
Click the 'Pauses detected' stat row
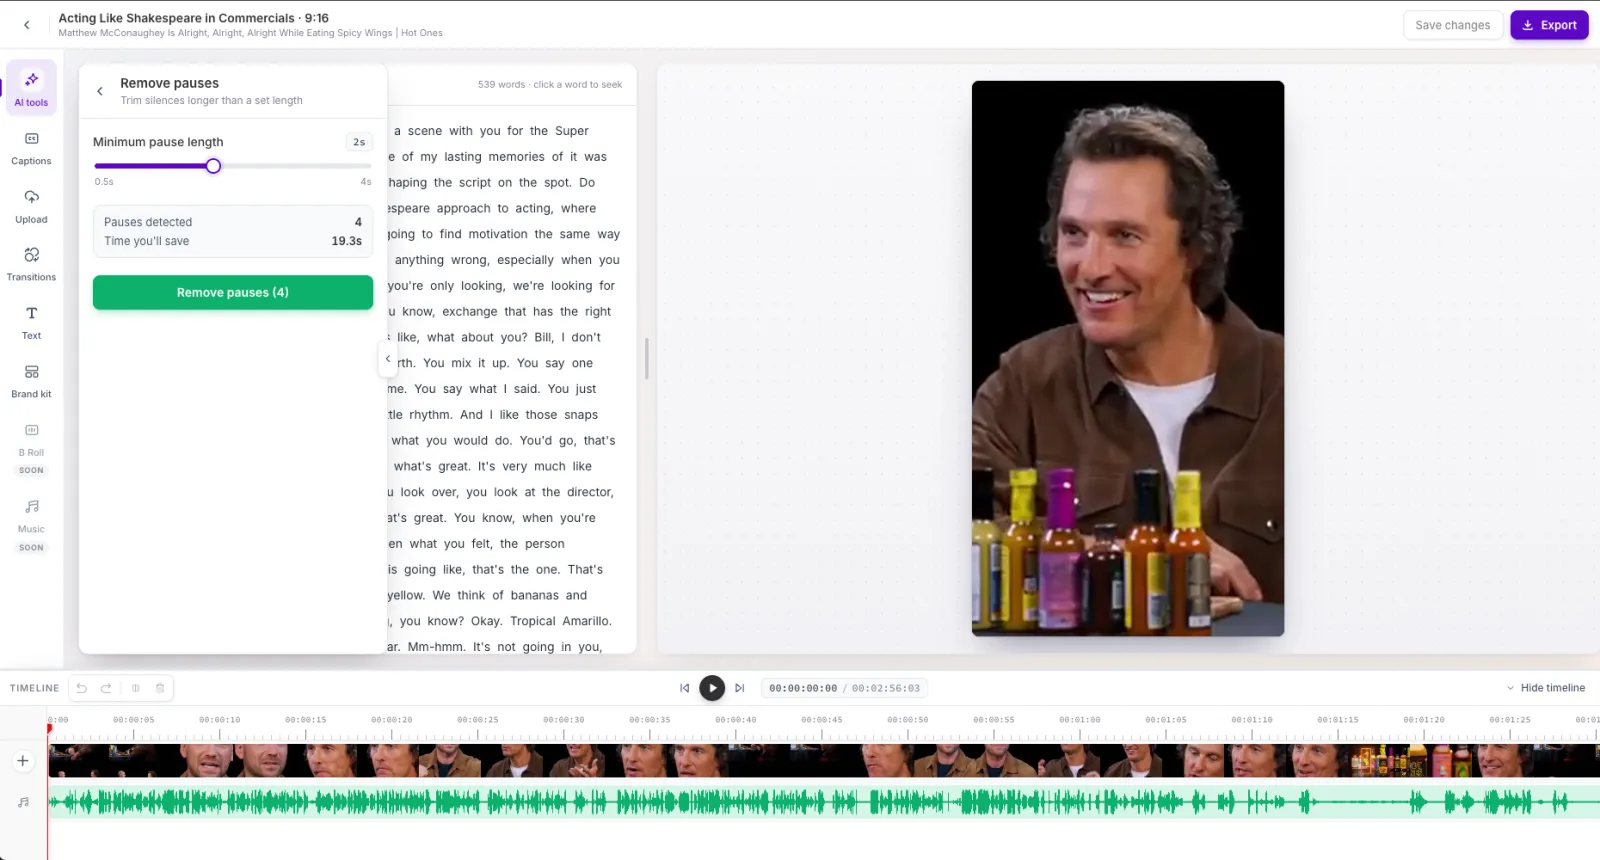233,222
